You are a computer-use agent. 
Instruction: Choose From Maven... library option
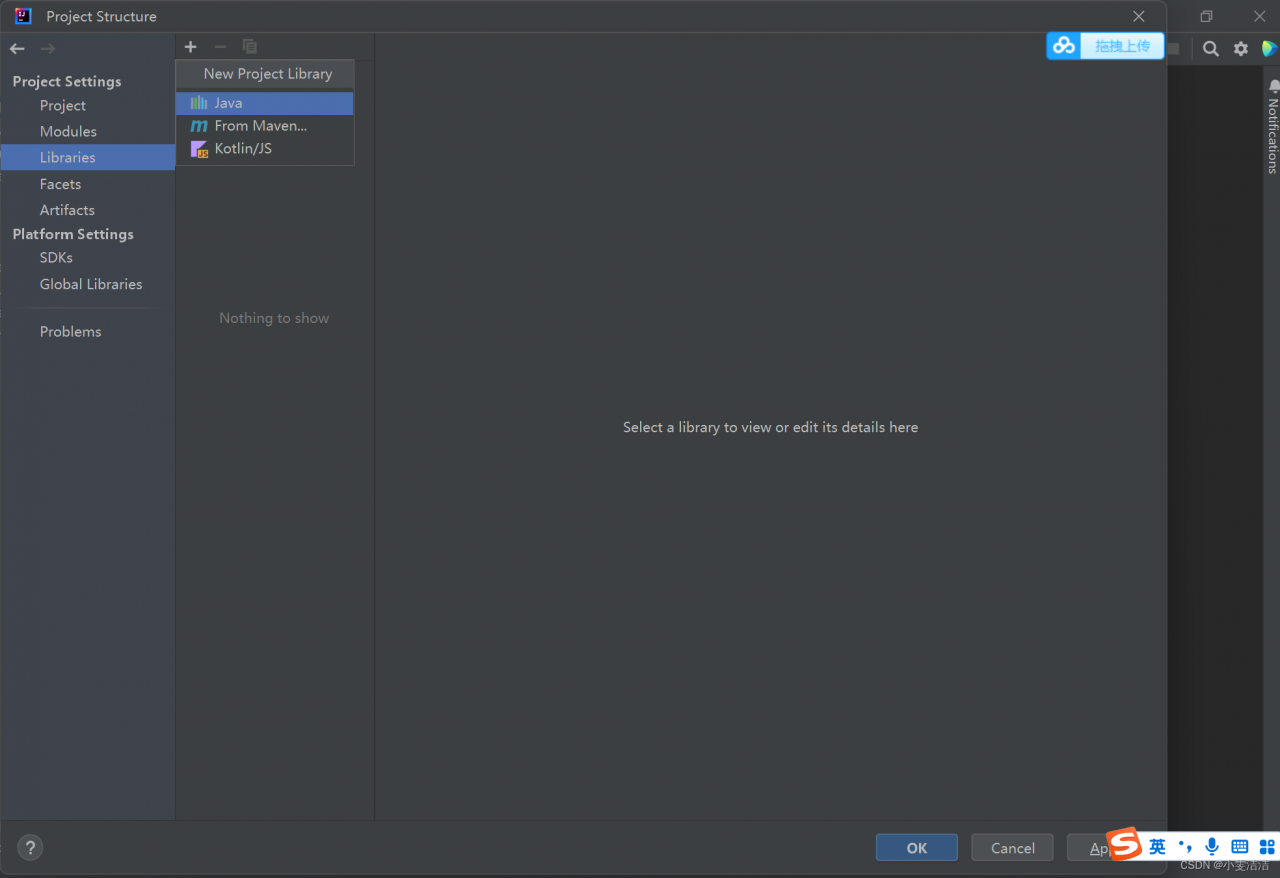pos(265,126)
